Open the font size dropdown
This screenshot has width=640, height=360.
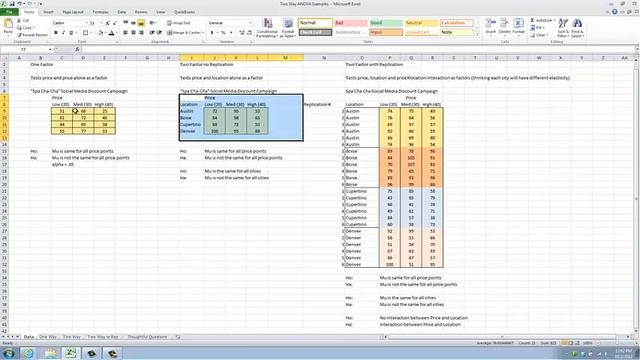[x=101, y=23]
